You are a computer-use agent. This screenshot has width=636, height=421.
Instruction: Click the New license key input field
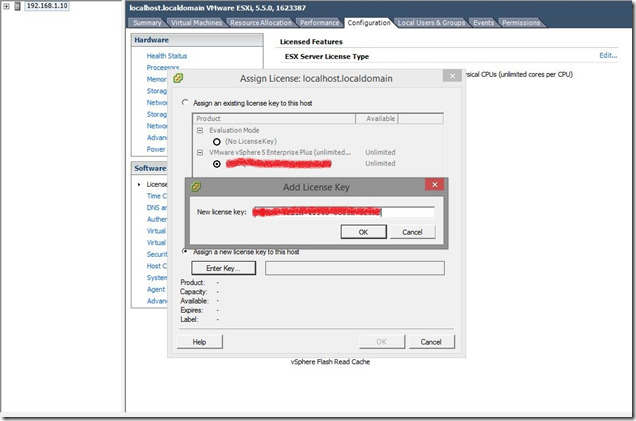tap(343, 212)
